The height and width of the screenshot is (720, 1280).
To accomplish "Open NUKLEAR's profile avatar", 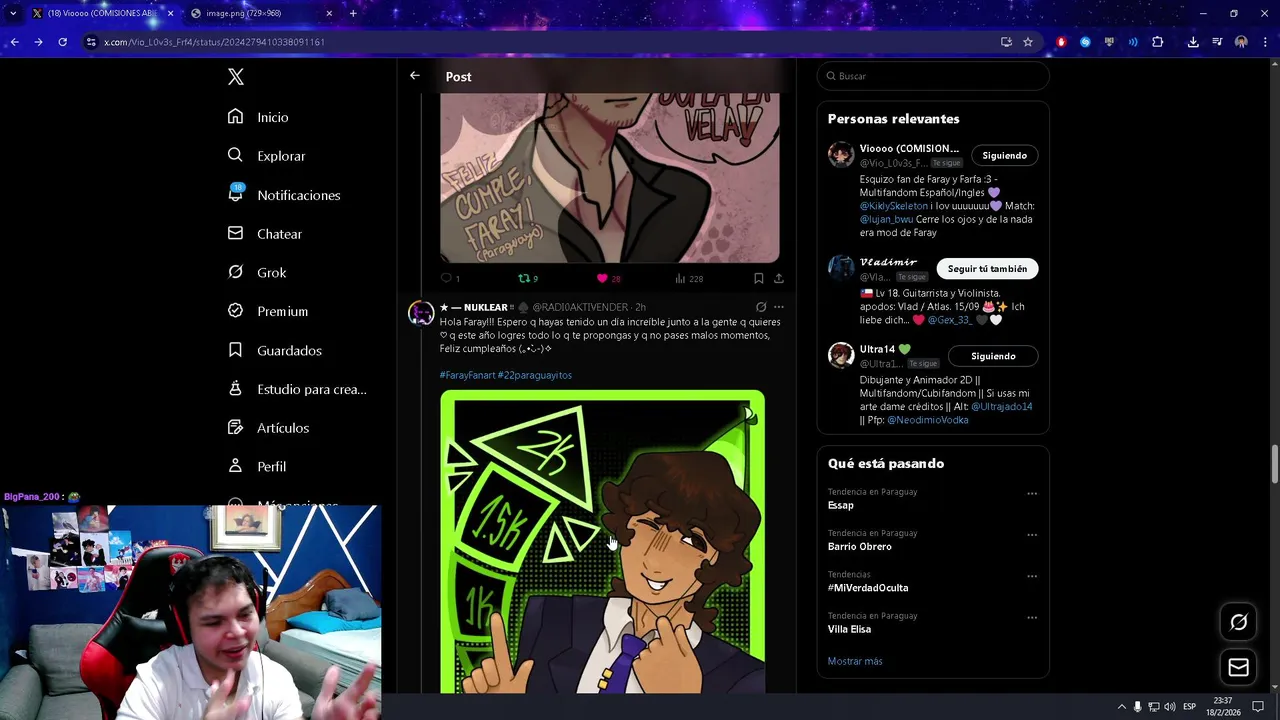I will pos(421,312).
